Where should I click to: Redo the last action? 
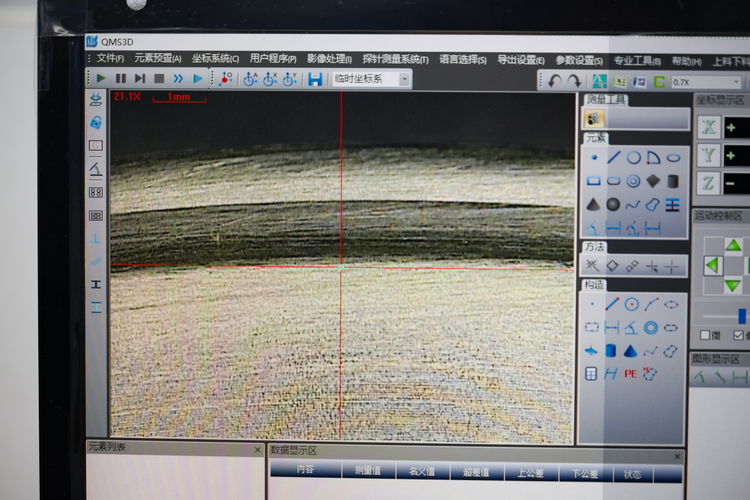[574, 81]
